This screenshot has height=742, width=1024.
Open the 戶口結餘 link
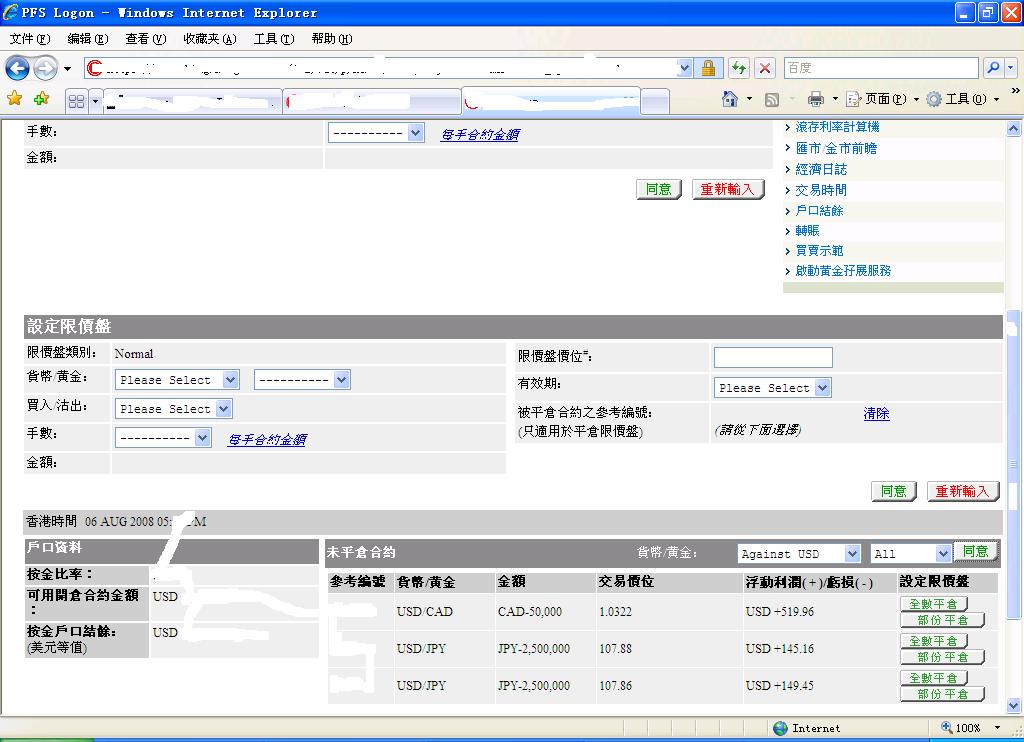click(819, 210)
